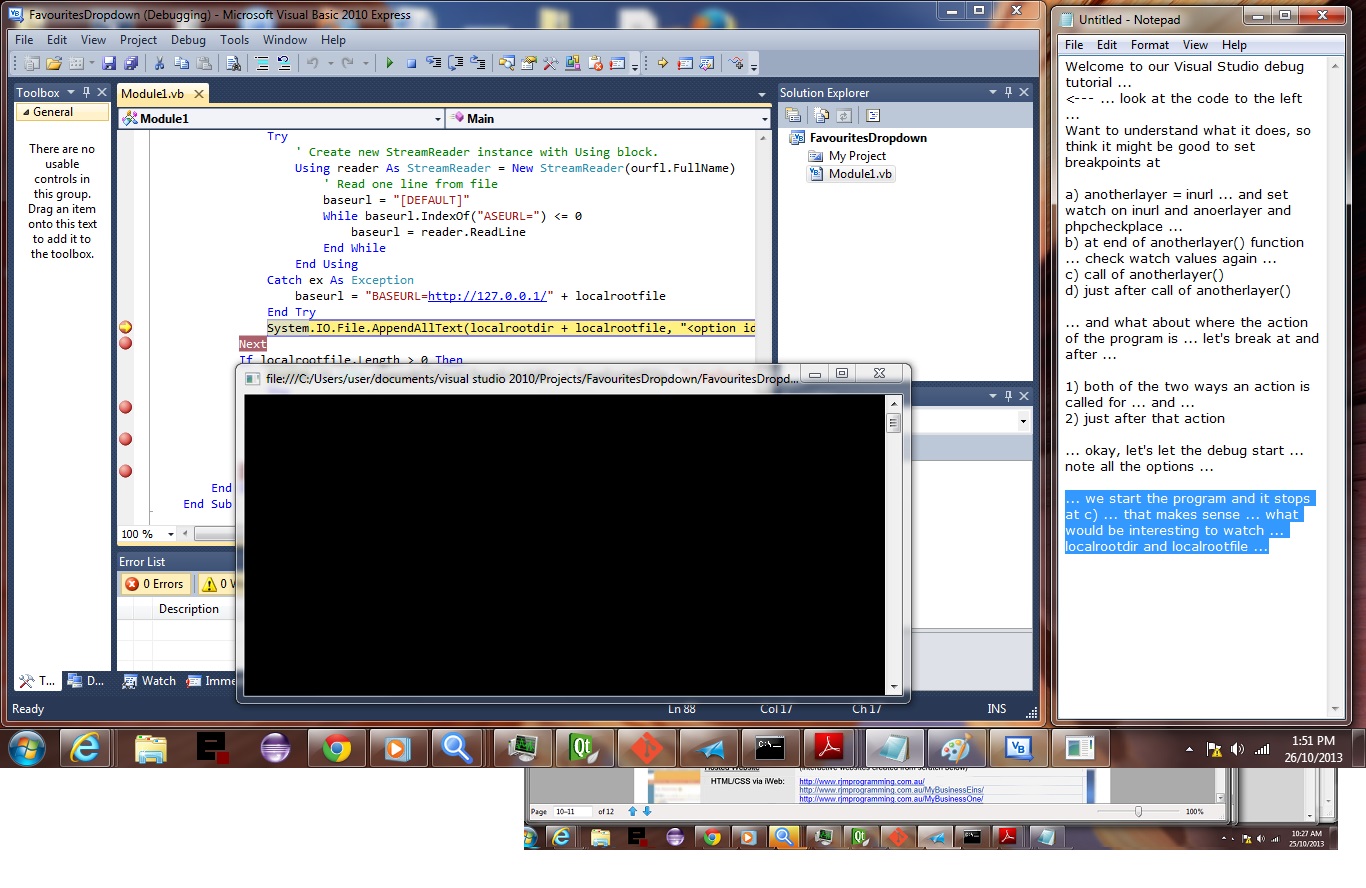Open Object Browser toolbar icon
Screen dimensions: 1366x888
(x=573, y=63)
